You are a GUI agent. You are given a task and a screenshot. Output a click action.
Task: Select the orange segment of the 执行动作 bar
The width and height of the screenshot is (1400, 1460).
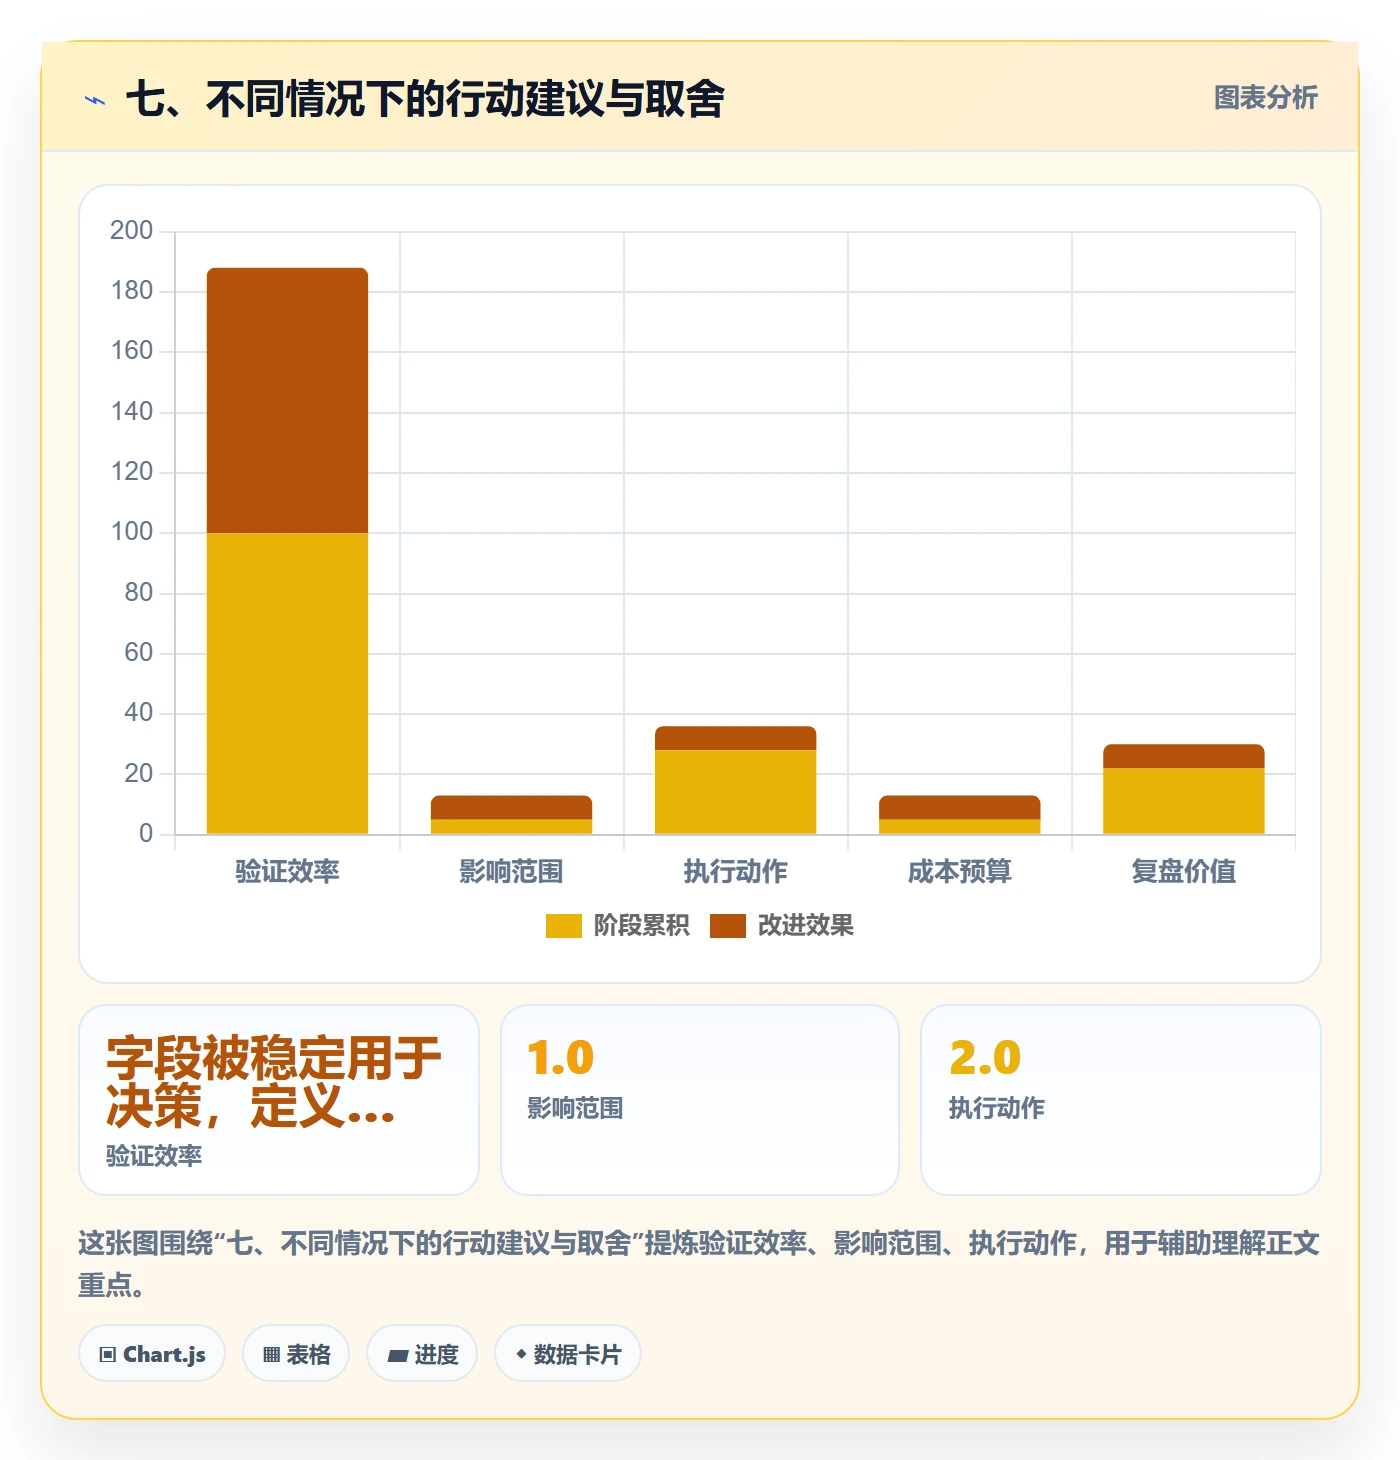coord(735,738)
